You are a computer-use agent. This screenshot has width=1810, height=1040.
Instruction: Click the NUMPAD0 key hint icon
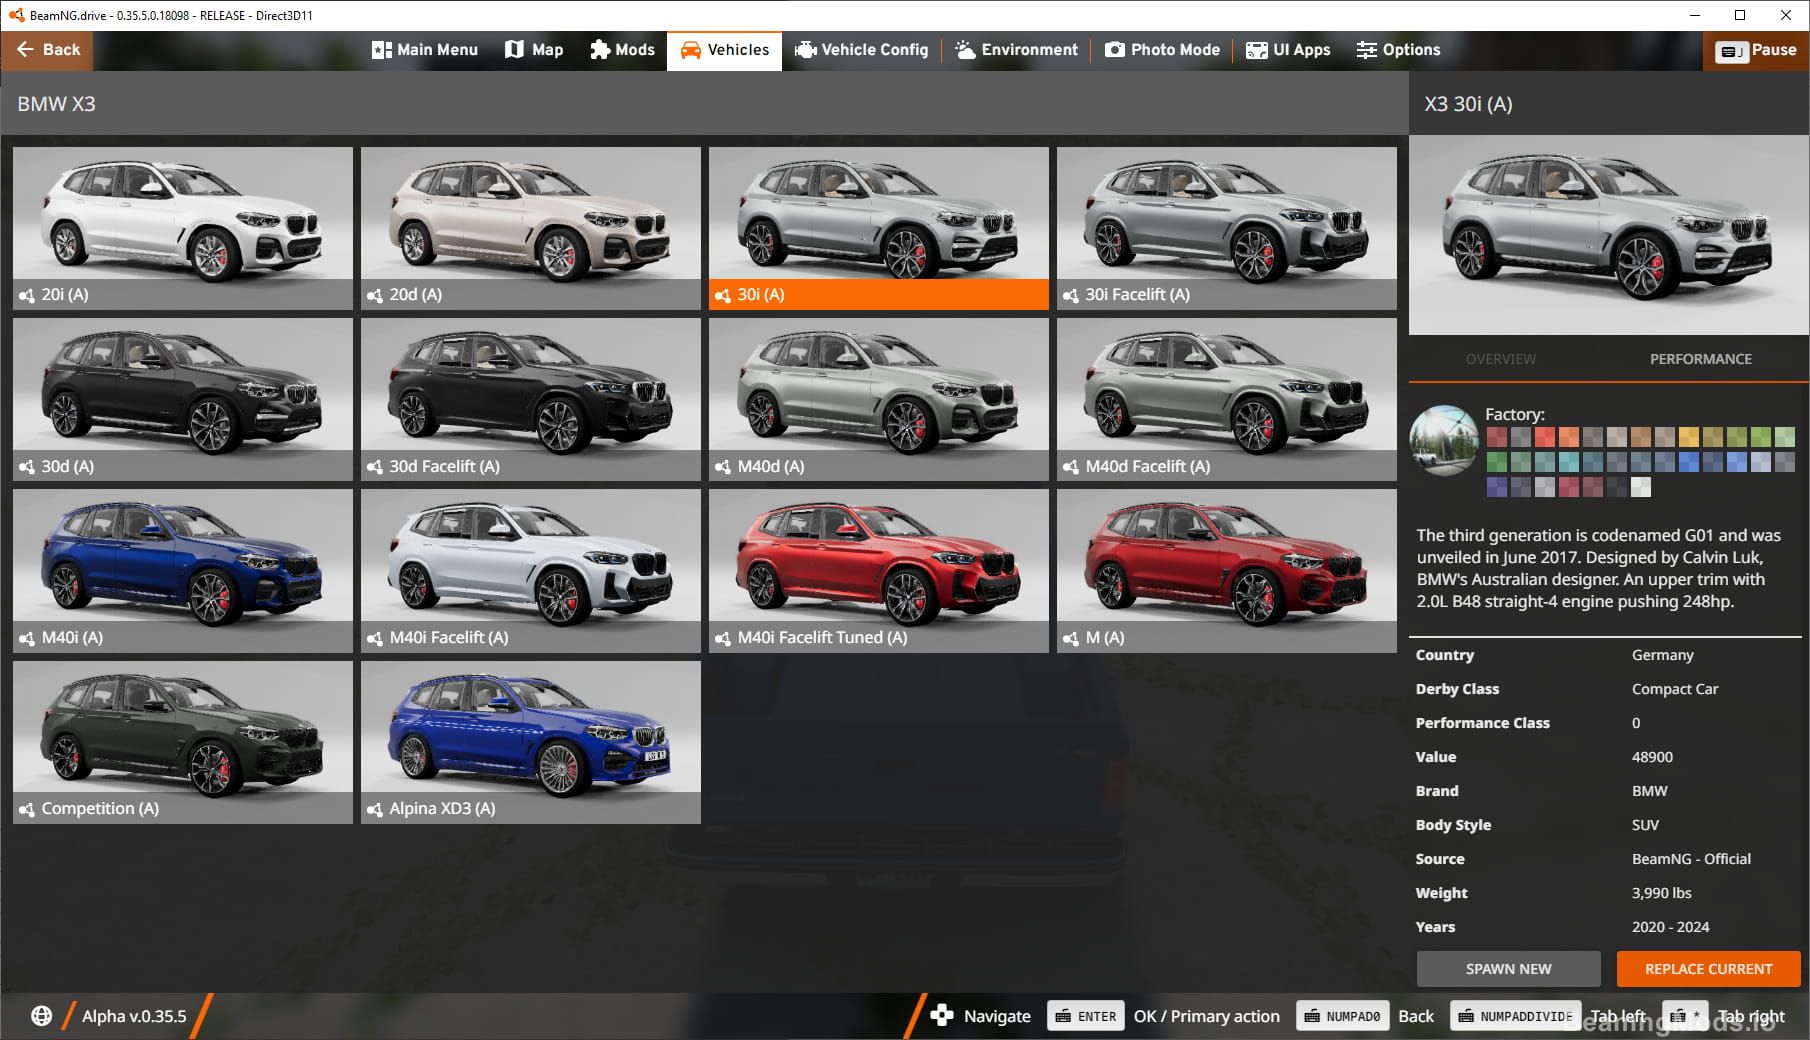pyautogui.click(x=1342, y=1016)
